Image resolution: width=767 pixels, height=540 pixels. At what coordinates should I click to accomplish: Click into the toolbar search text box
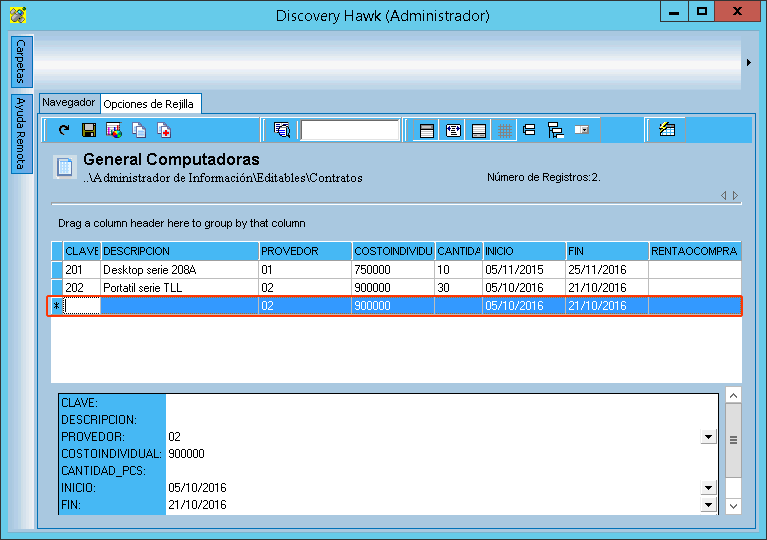[x=350, y=130]
